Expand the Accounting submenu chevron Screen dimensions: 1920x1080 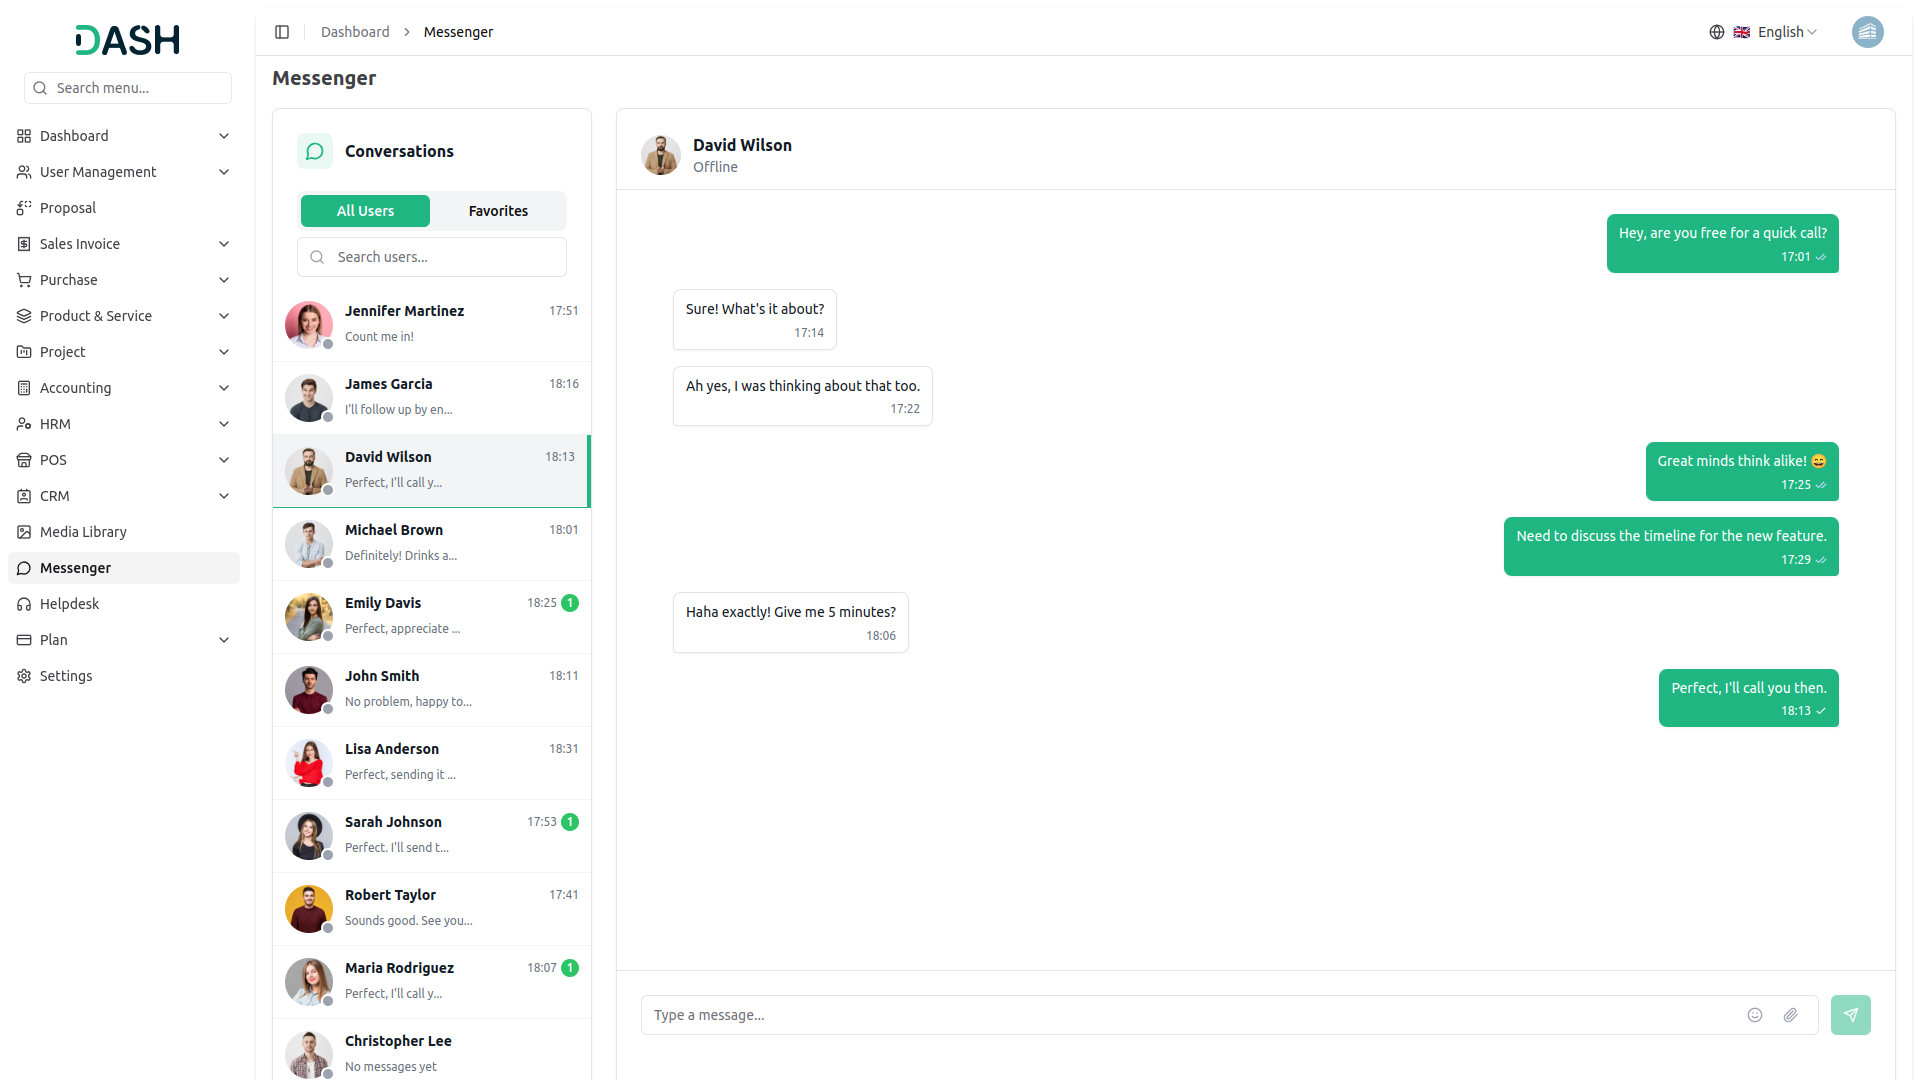click(x=224, y=388)
